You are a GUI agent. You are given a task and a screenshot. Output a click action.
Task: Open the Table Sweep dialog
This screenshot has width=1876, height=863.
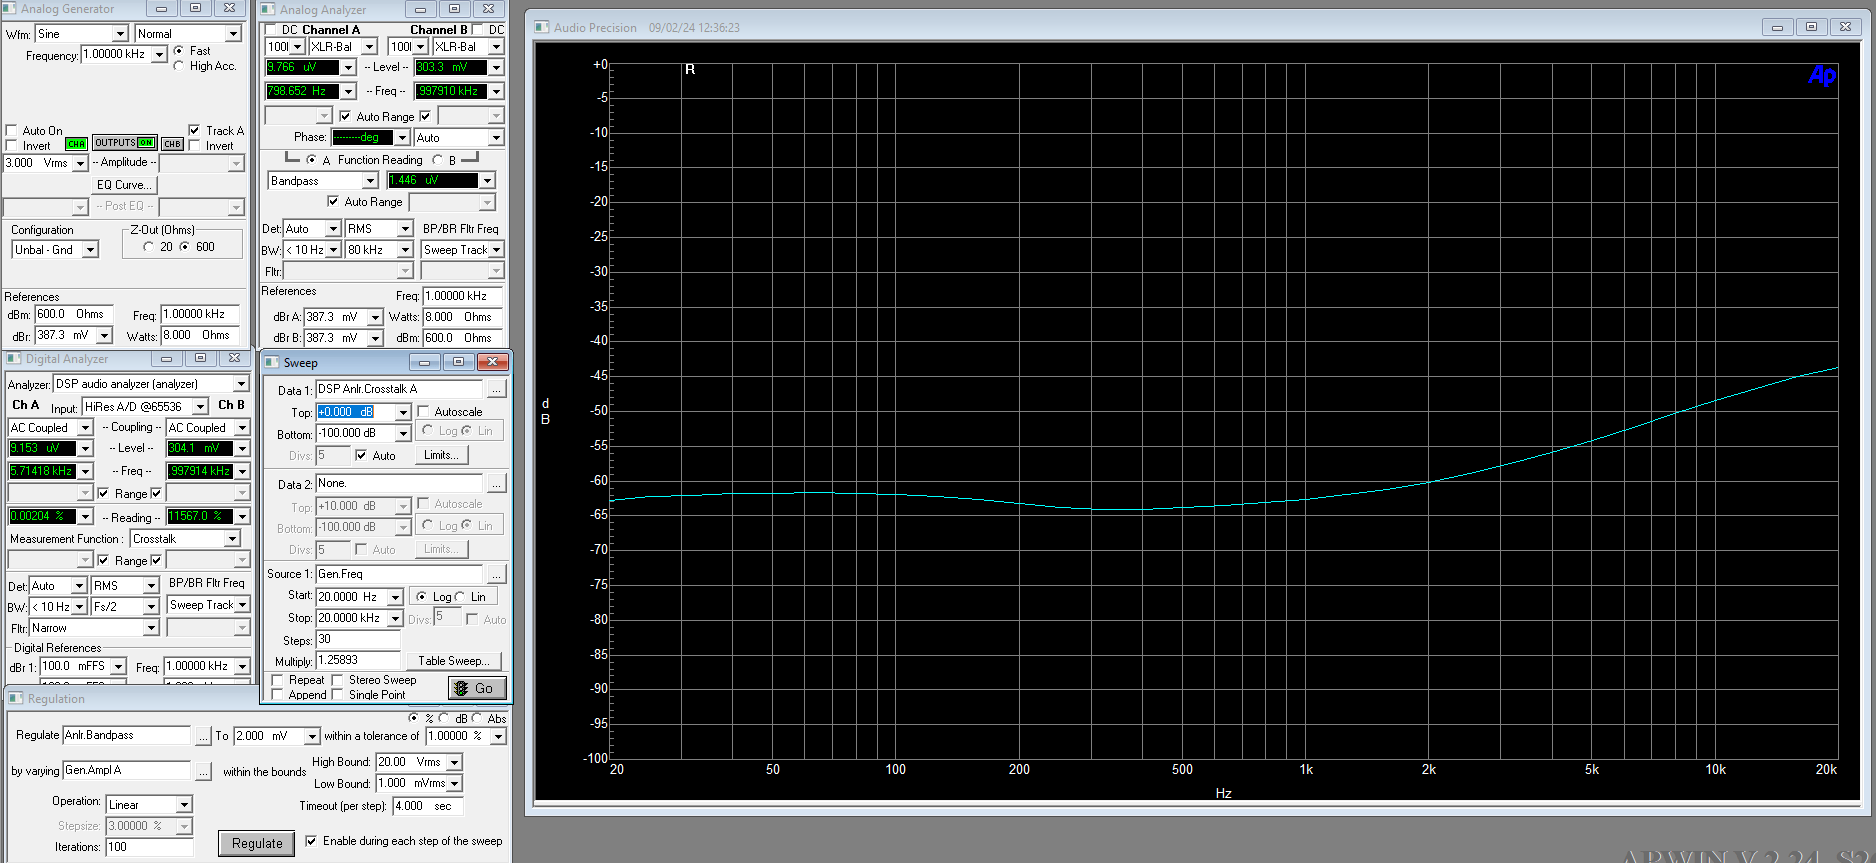453,661
